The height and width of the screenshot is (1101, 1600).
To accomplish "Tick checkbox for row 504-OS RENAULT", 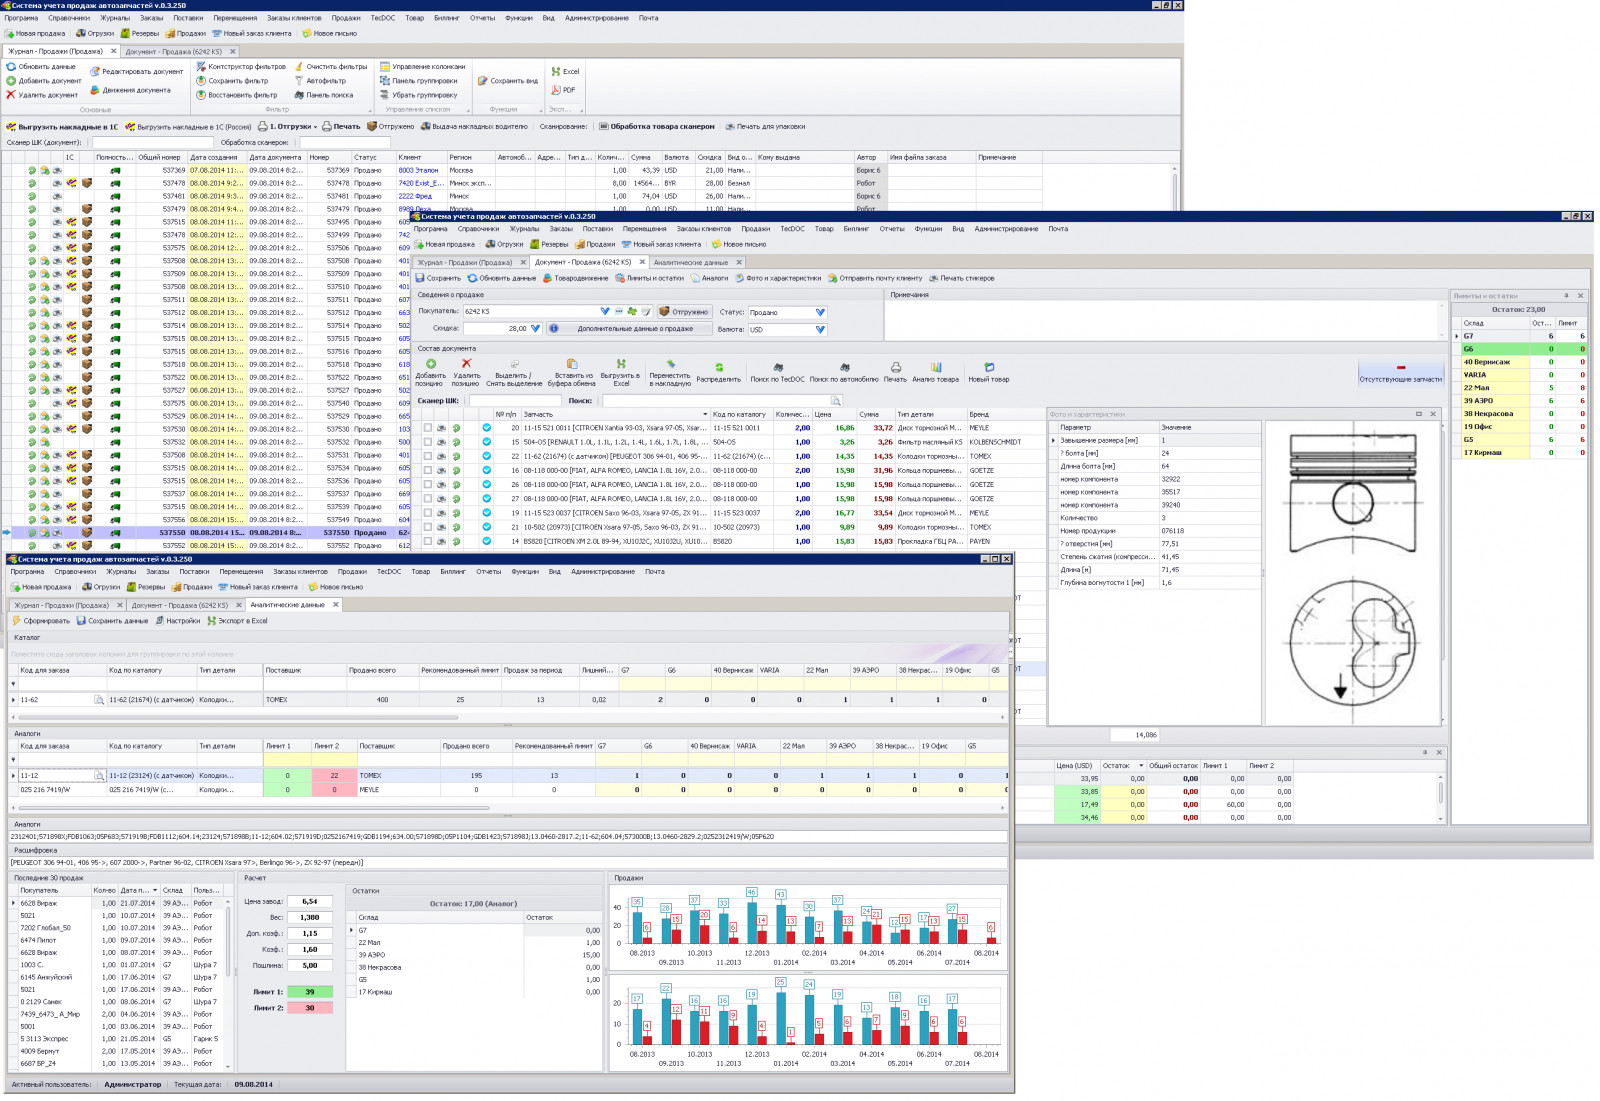I will coord(428,442).
